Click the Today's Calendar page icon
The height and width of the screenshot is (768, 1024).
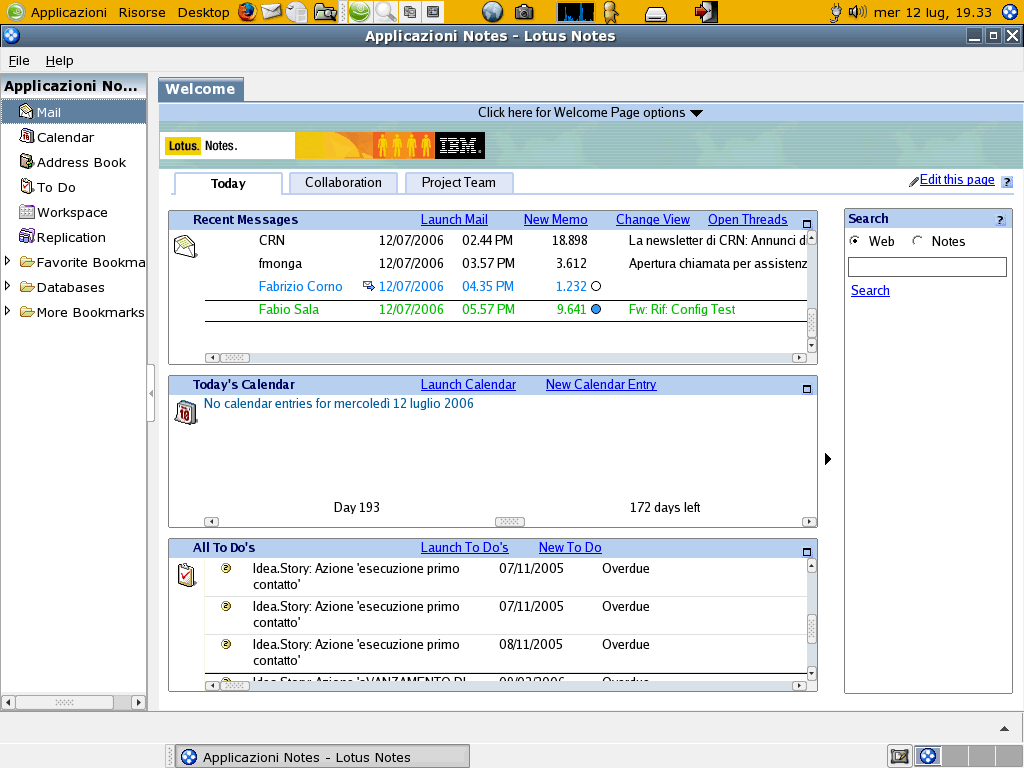[x=186, y=412]
